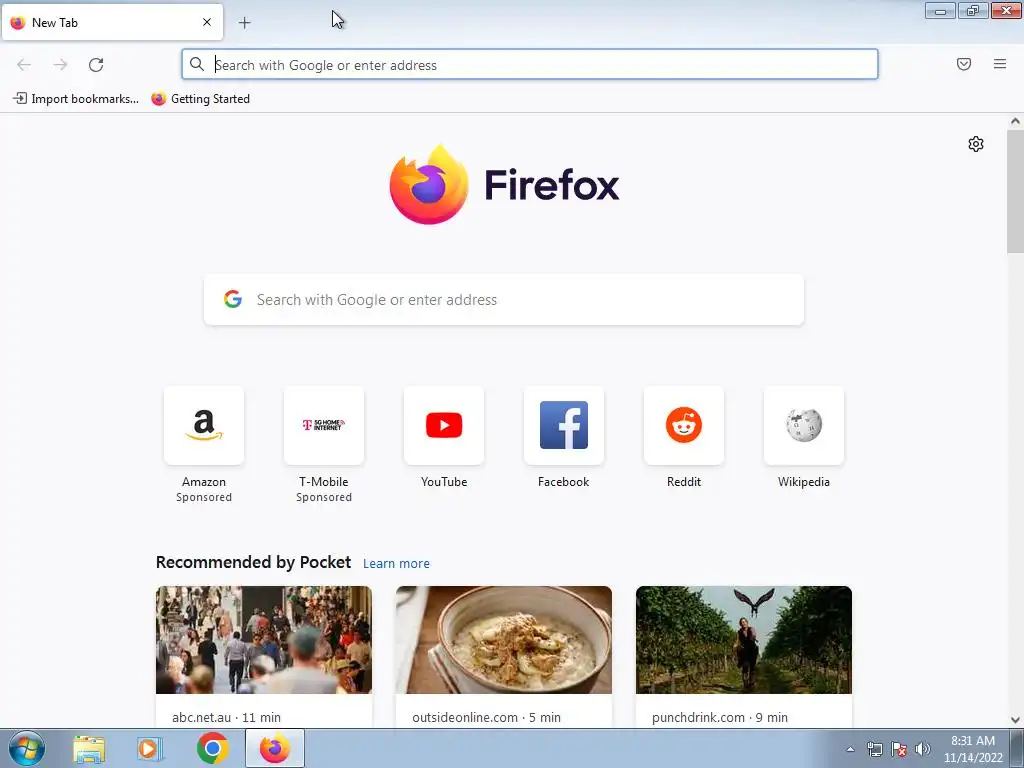This screenshot has width=1024, height=768.
Task: Select the New Tab tab
Action: 112,22
